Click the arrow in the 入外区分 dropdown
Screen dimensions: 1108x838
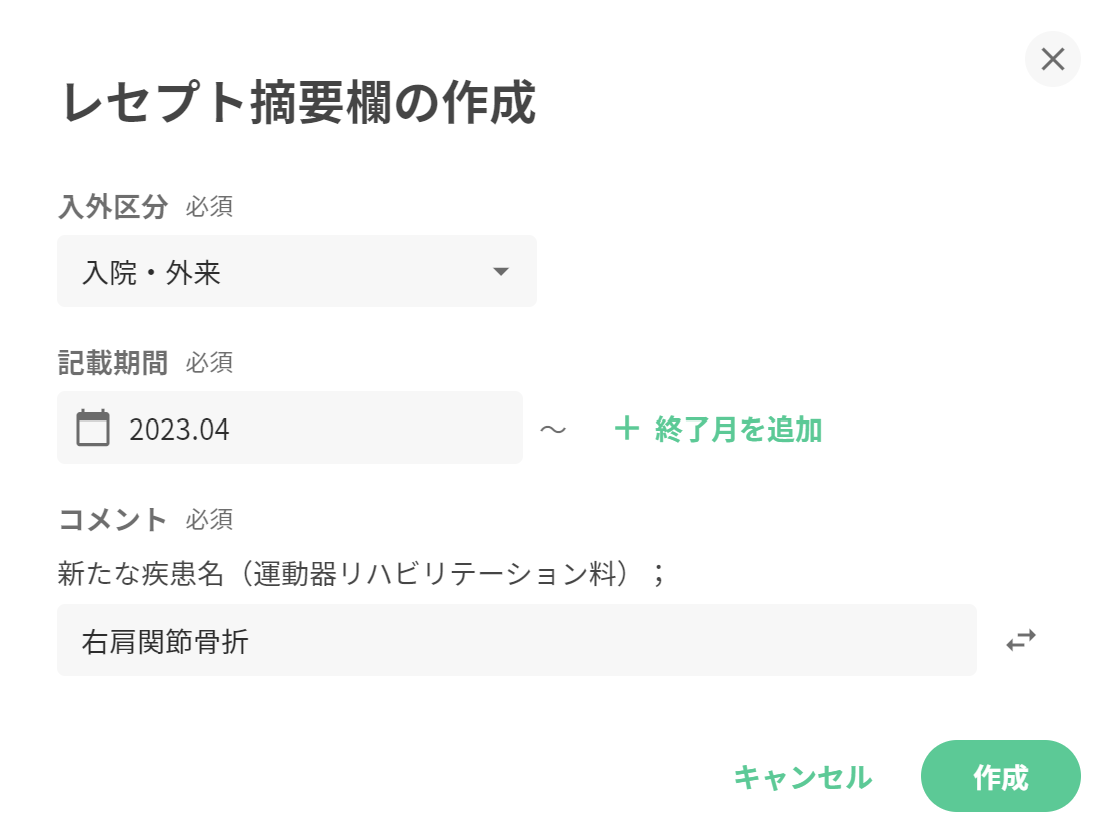point(501,272)
